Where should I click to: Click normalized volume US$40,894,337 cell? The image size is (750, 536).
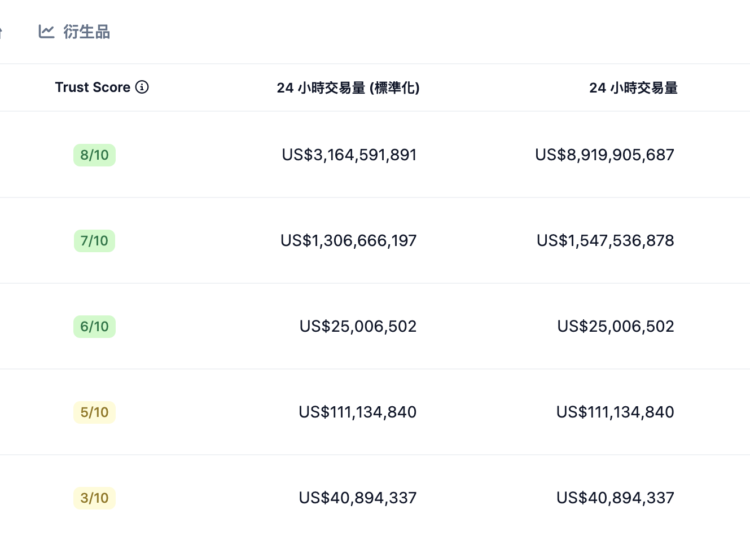point(358,498)
